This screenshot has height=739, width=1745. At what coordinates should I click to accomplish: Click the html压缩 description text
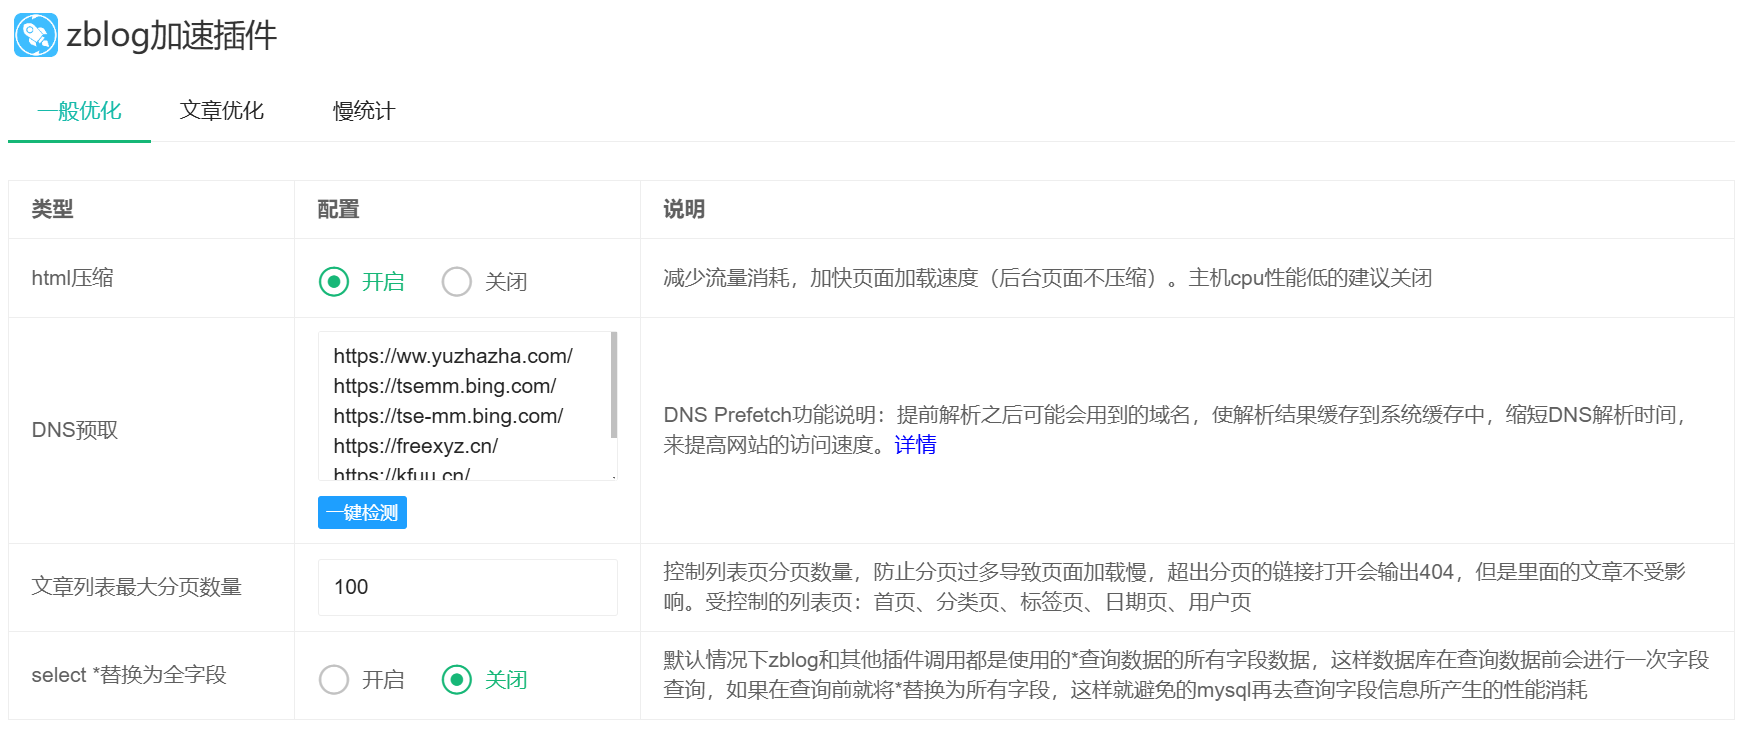[1048, 278]
